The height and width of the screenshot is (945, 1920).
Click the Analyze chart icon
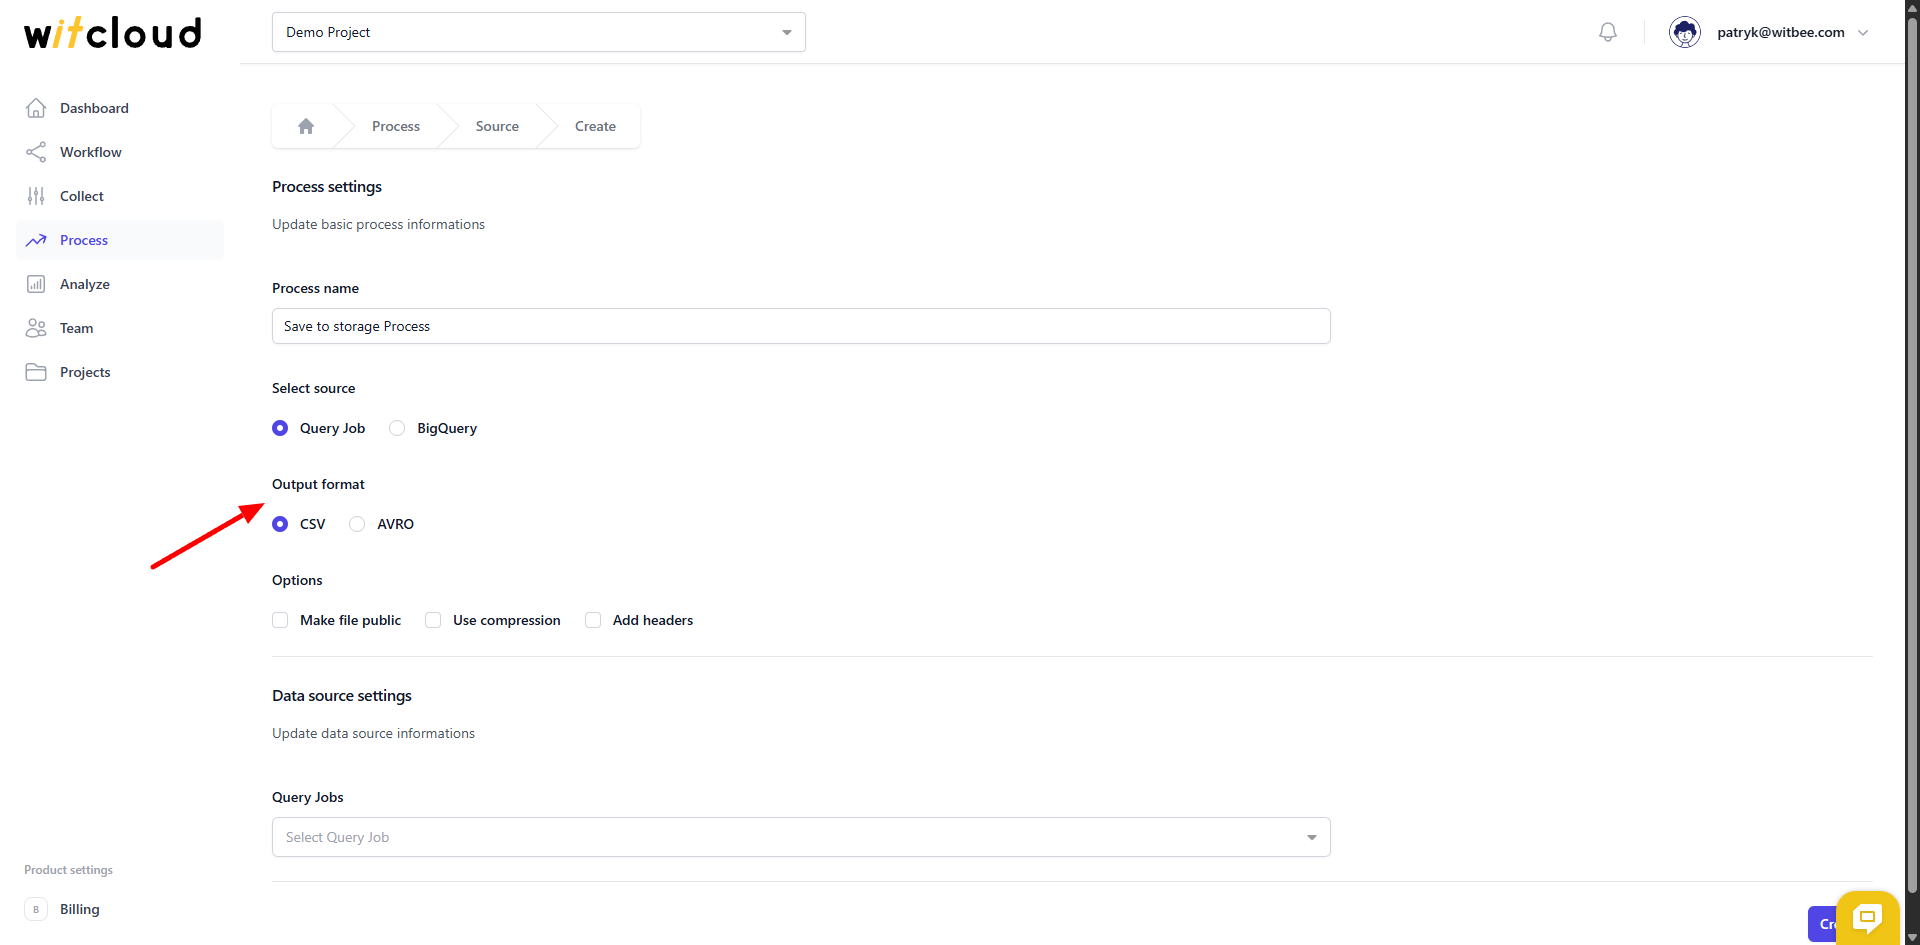[x=36, y=284]
